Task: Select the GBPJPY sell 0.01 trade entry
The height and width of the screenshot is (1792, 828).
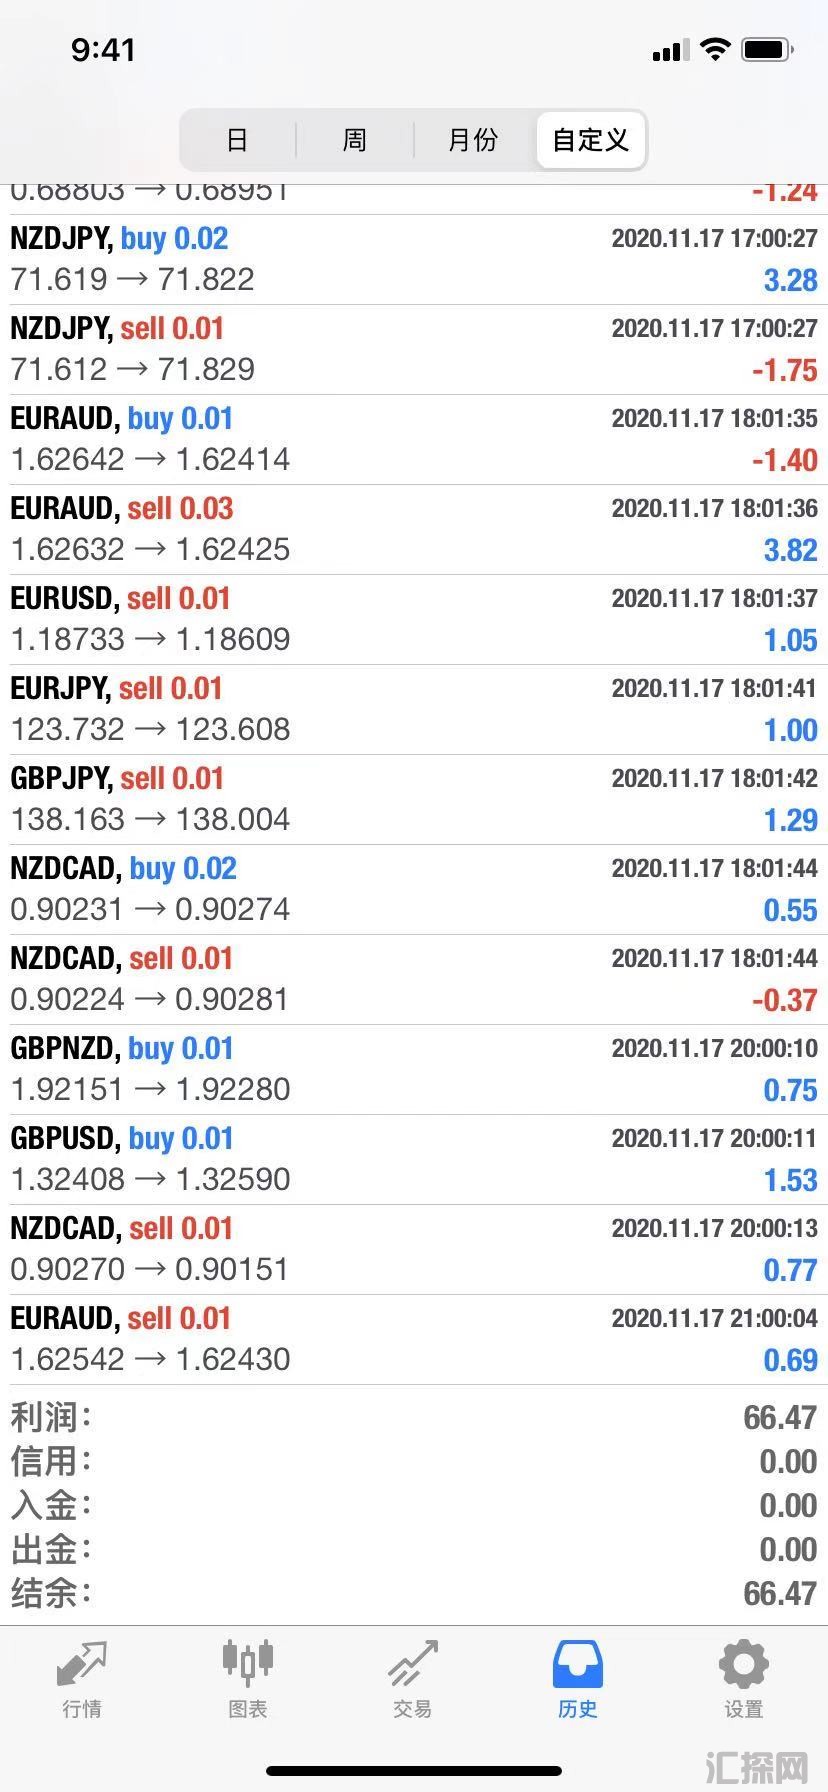Action: coord(414,800)
